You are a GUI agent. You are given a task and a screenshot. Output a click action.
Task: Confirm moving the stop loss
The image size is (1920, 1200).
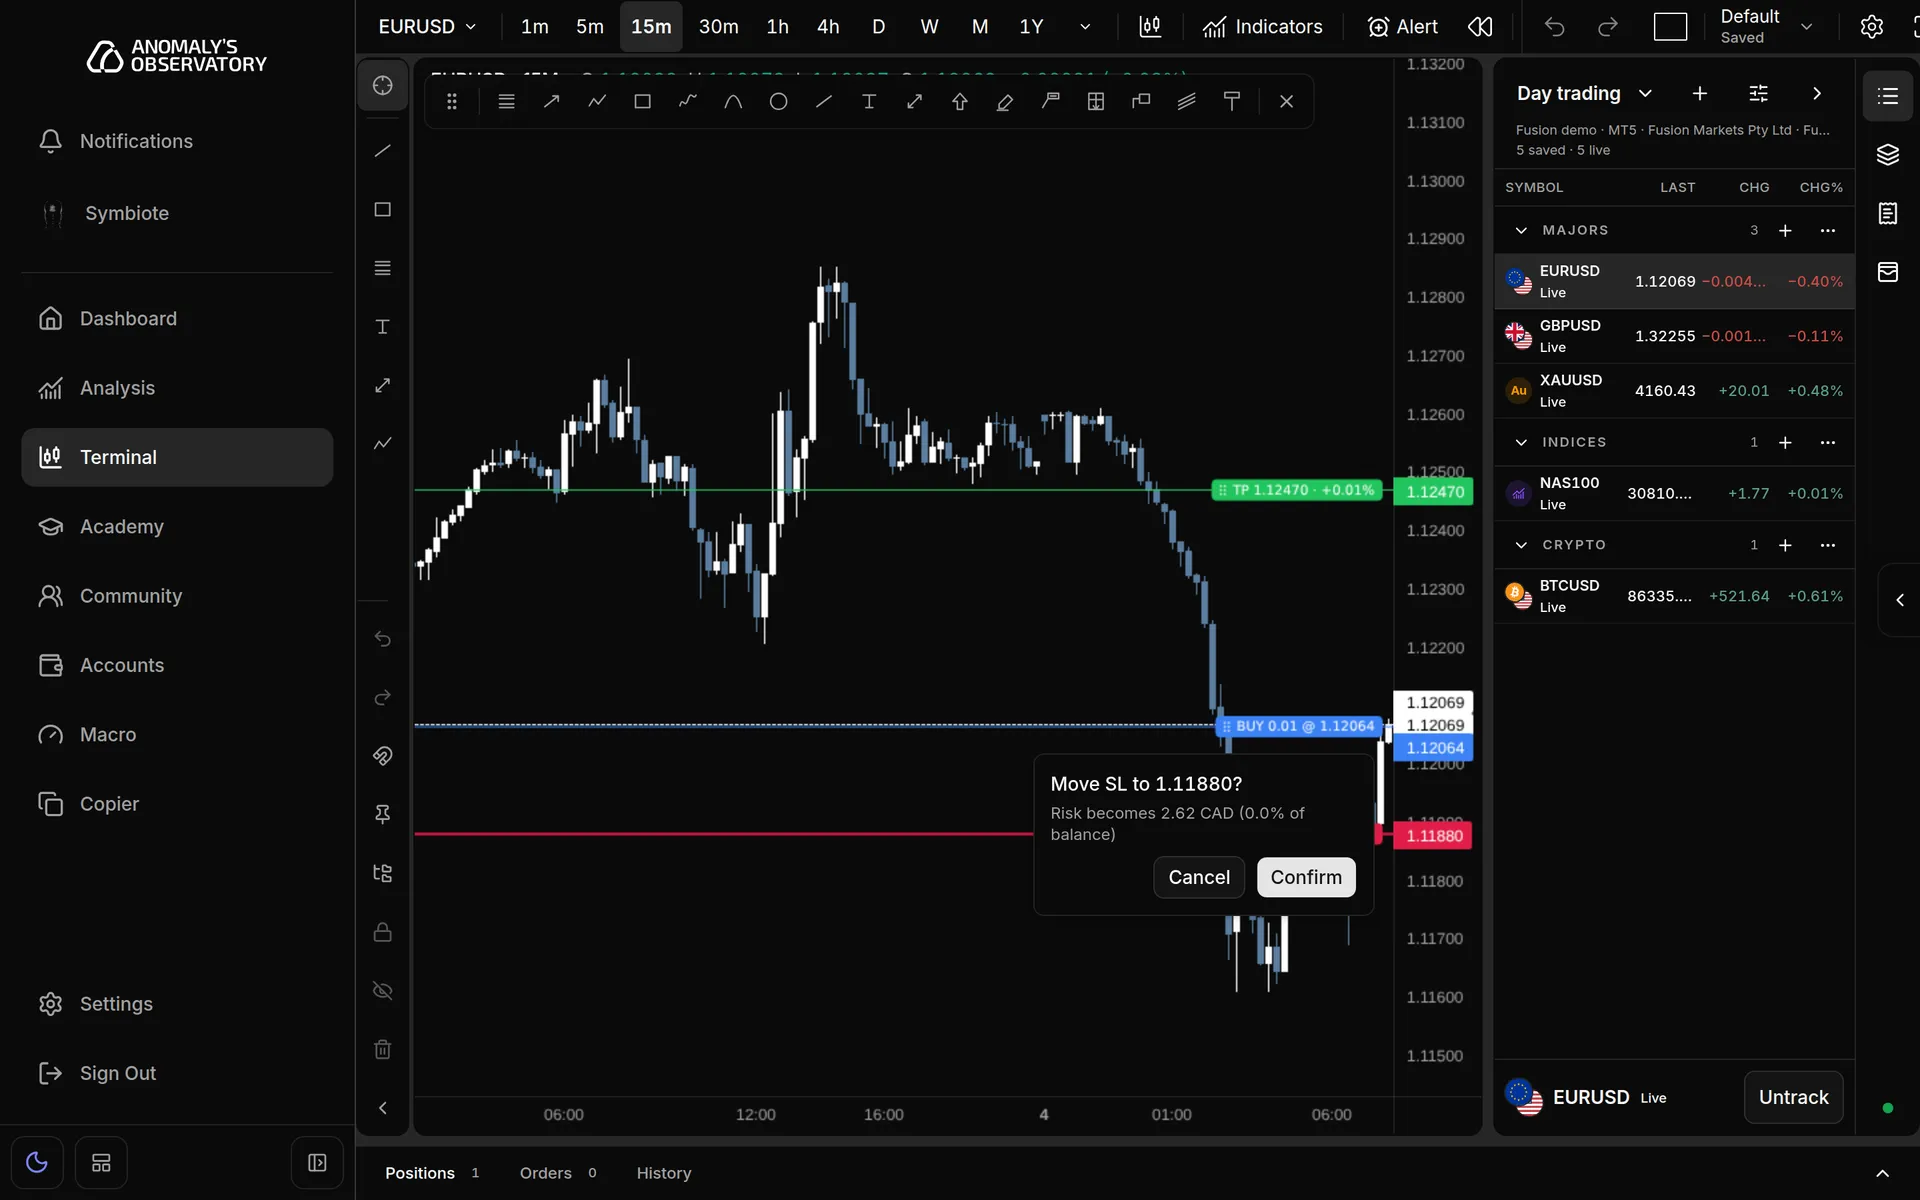[1306, 877]
